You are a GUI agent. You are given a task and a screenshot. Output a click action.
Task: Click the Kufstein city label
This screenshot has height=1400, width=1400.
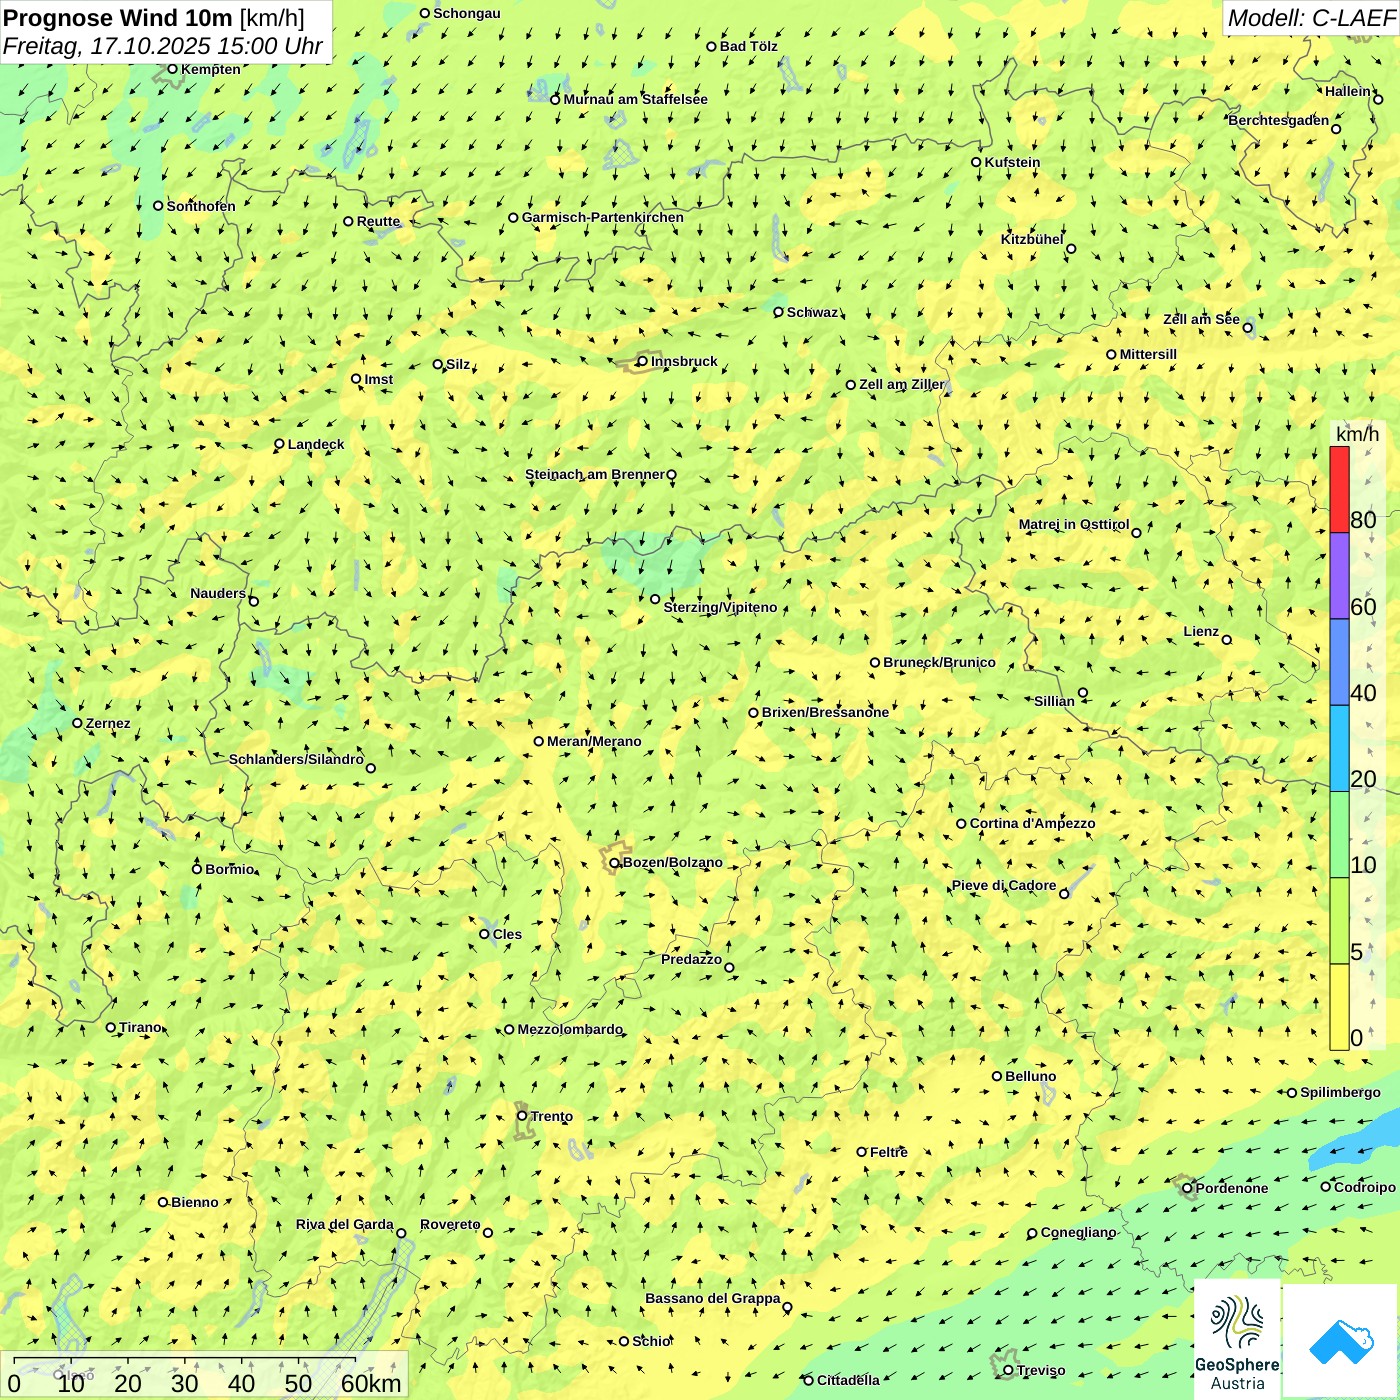(x=1012, y=162)
